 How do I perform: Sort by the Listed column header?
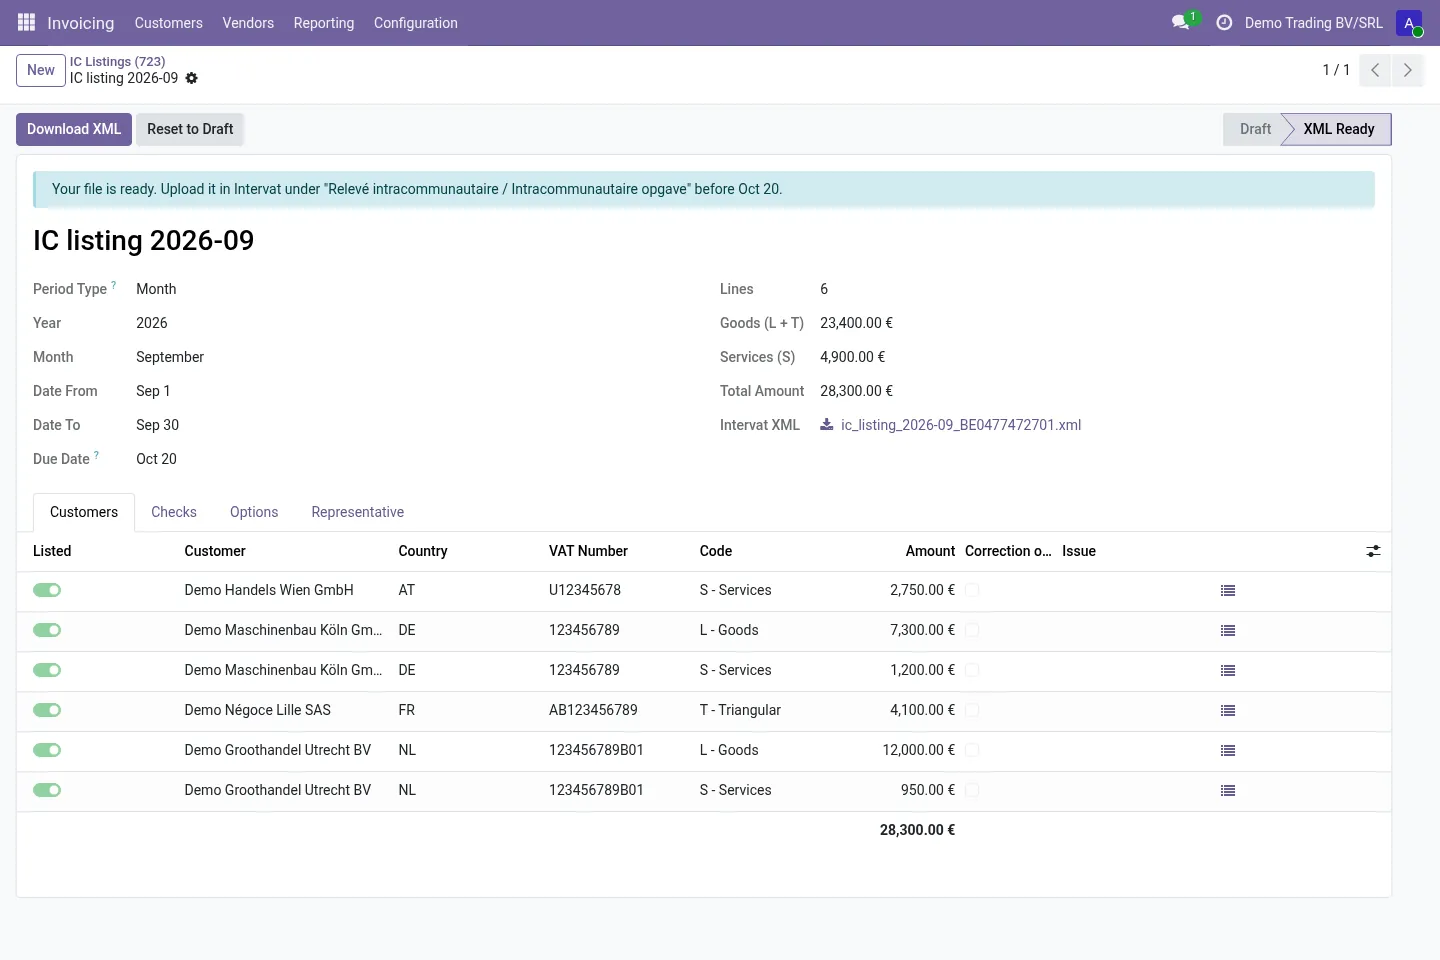[x=52, y=551]
